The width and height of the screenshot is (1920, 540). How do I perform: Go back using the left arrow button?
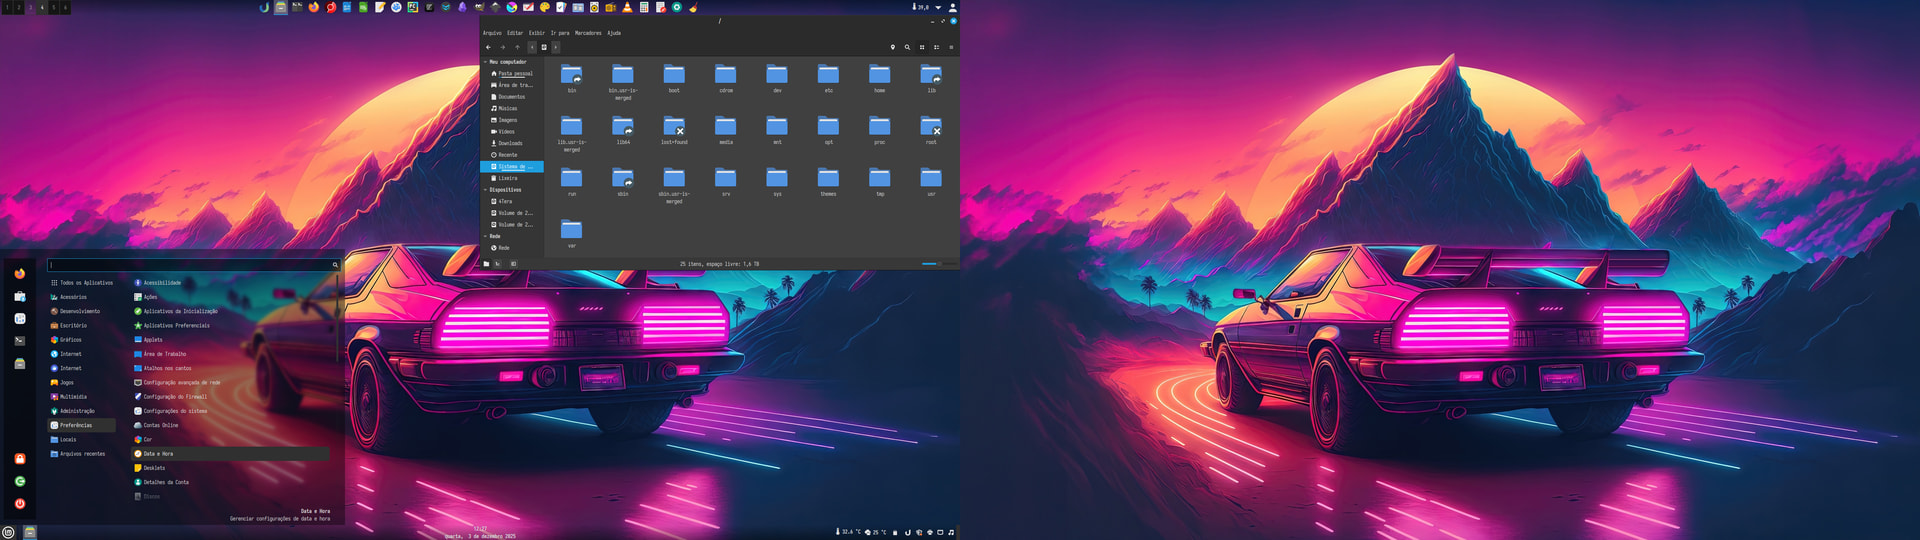pos(488,47)
